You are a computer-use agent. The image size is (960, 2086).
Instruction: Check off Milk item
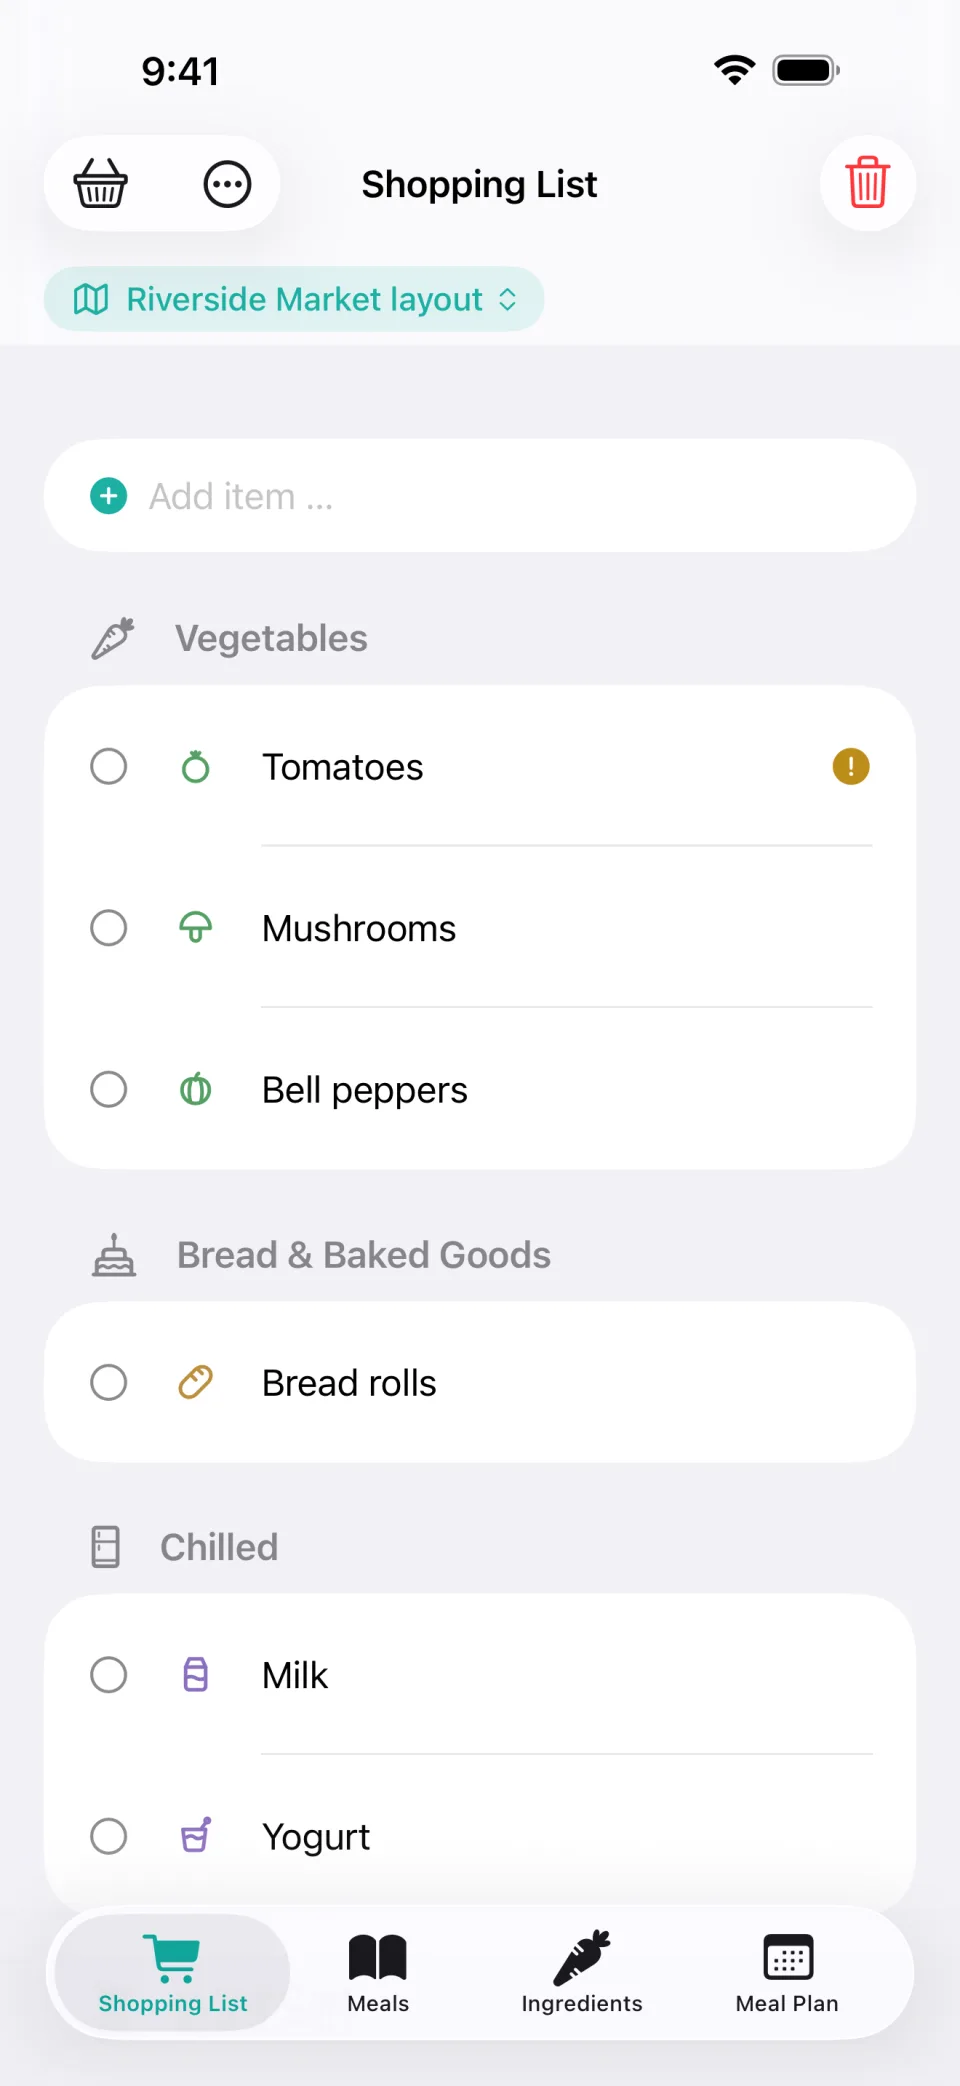click(x=108, y=1675)
